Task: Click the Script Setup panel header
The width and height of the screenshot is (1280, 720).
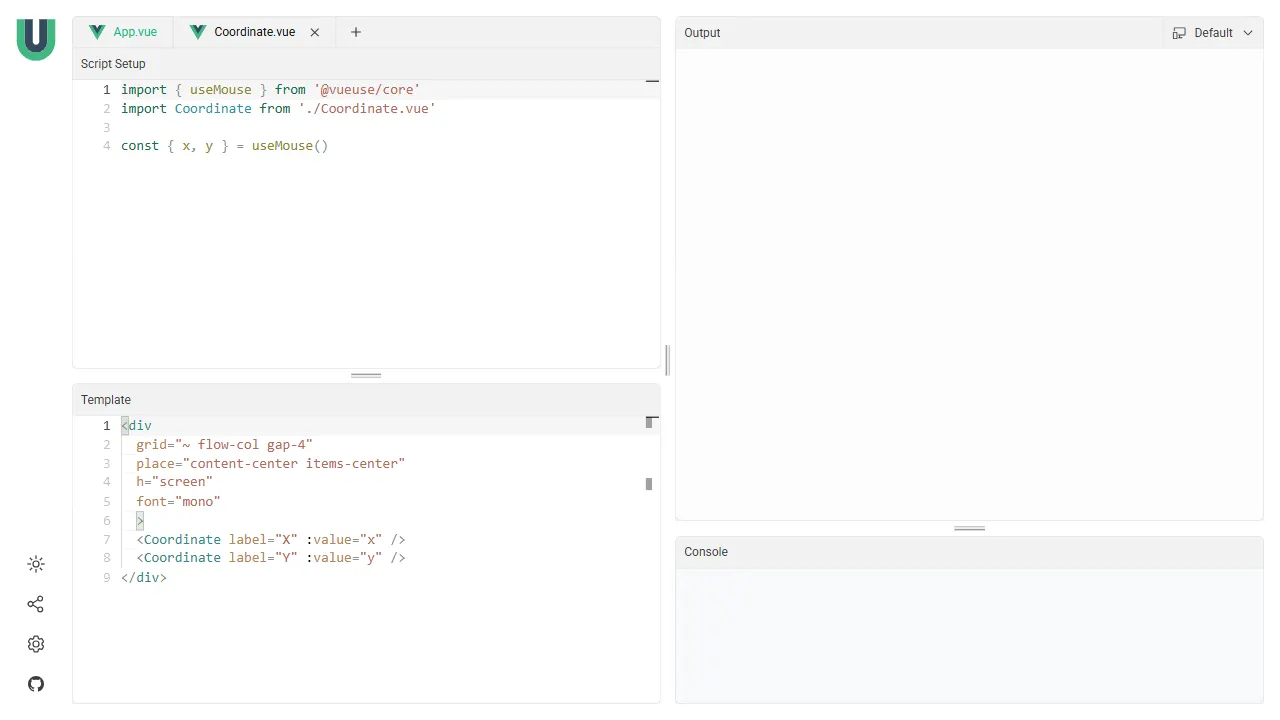Action: click(366, 64)
